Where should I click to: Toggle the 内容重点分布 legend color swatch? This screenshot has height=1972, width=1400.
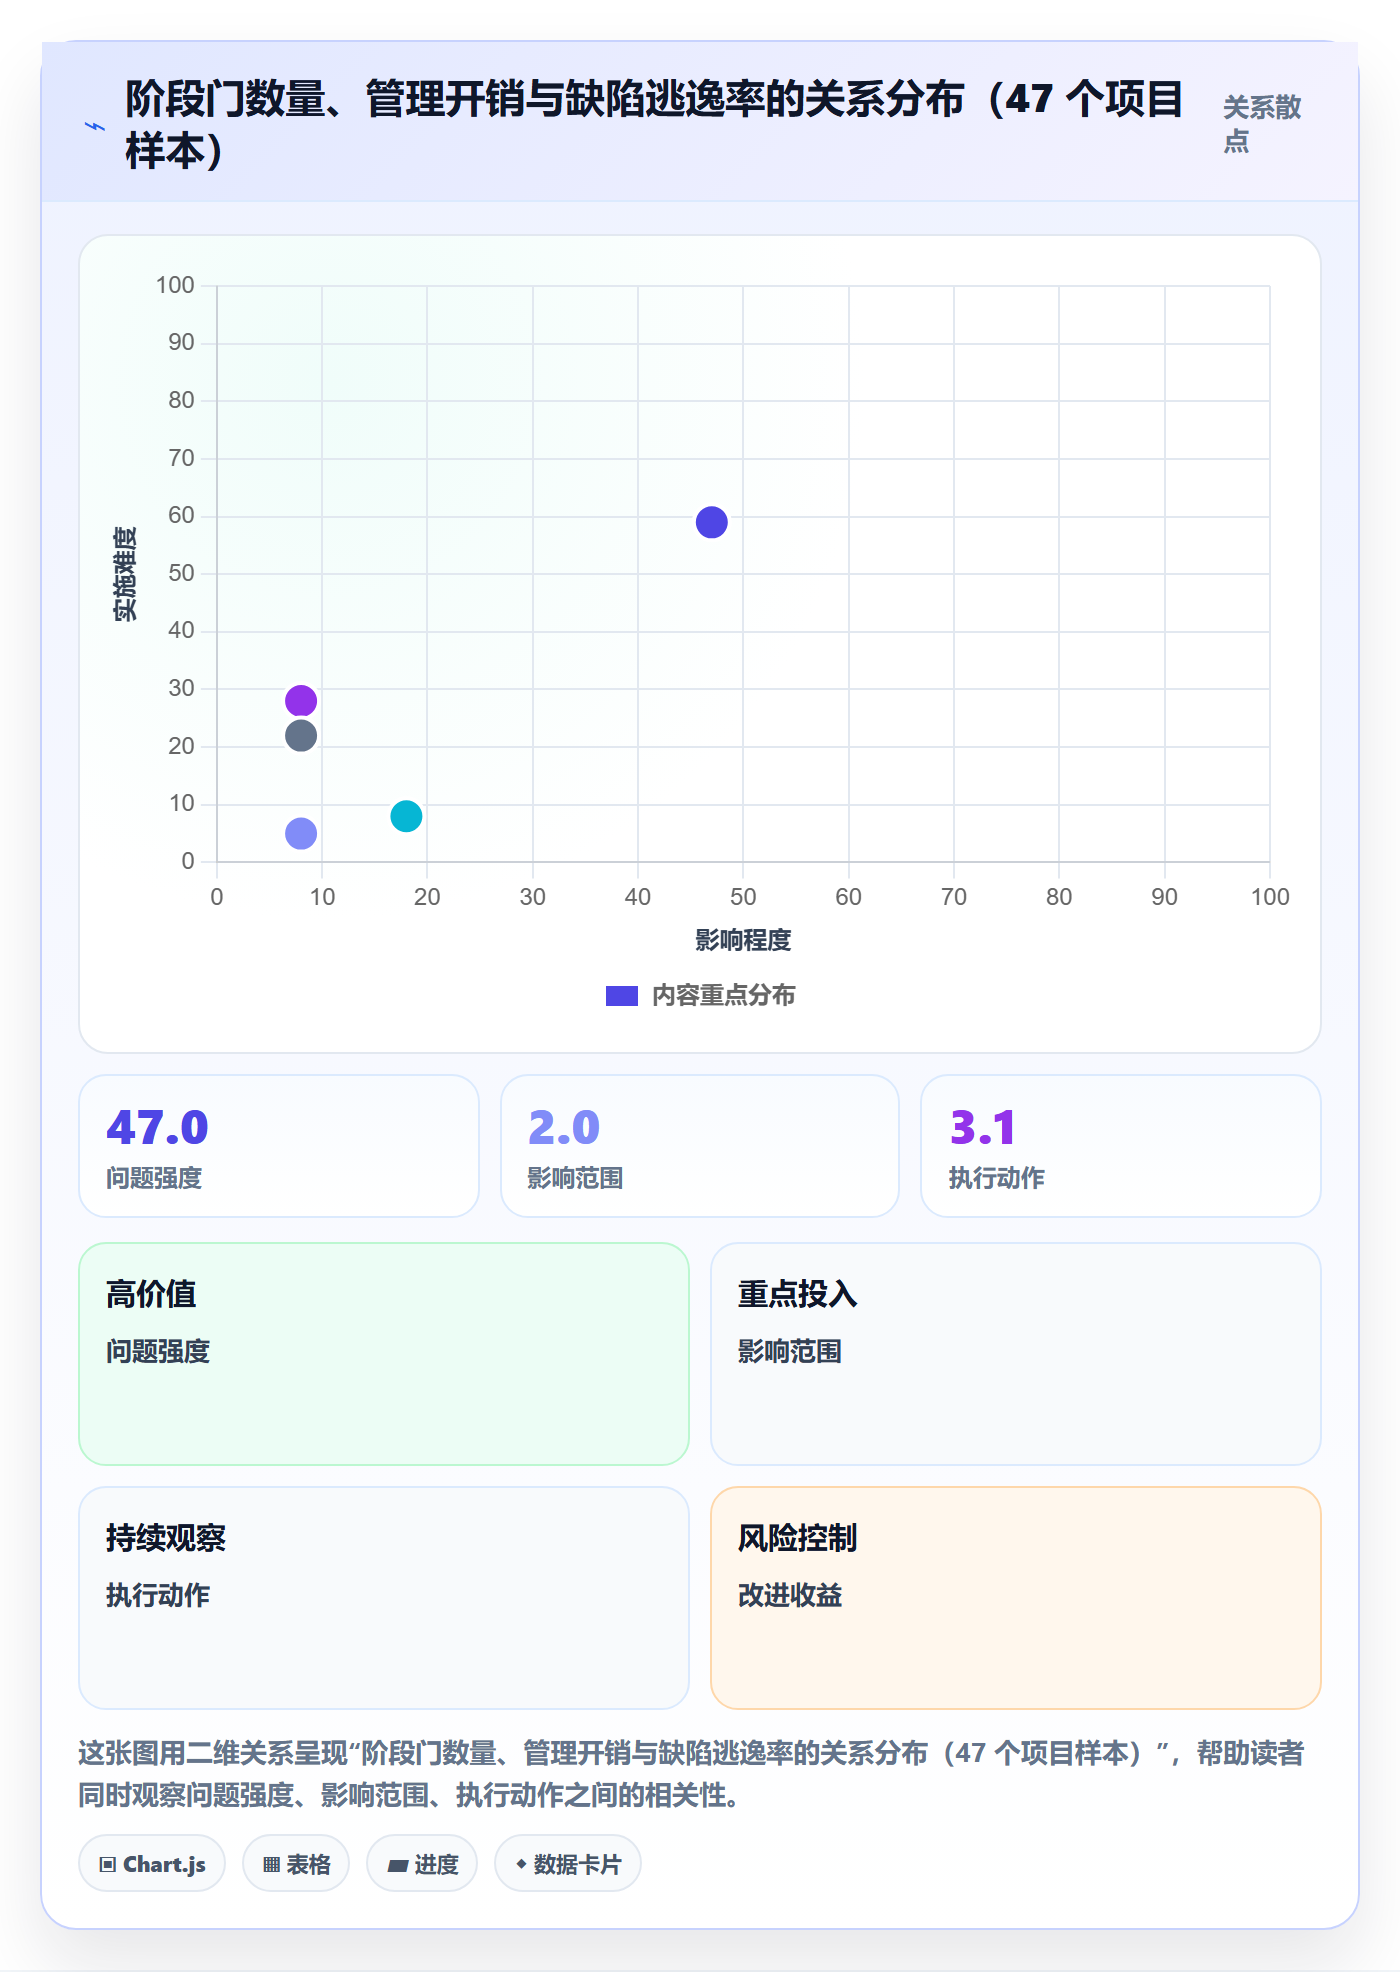pyautogui.click(x=622, y=996)
